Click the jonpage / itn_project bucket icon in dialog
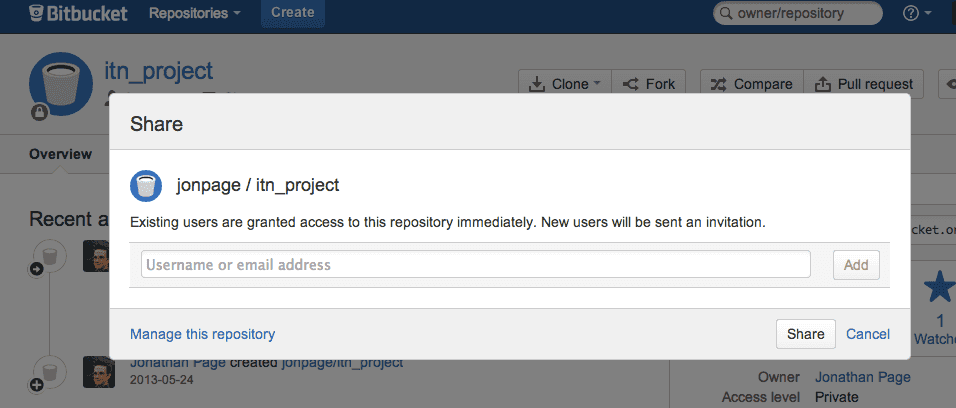The image size is (956, 408). click(x=146, y=185)
